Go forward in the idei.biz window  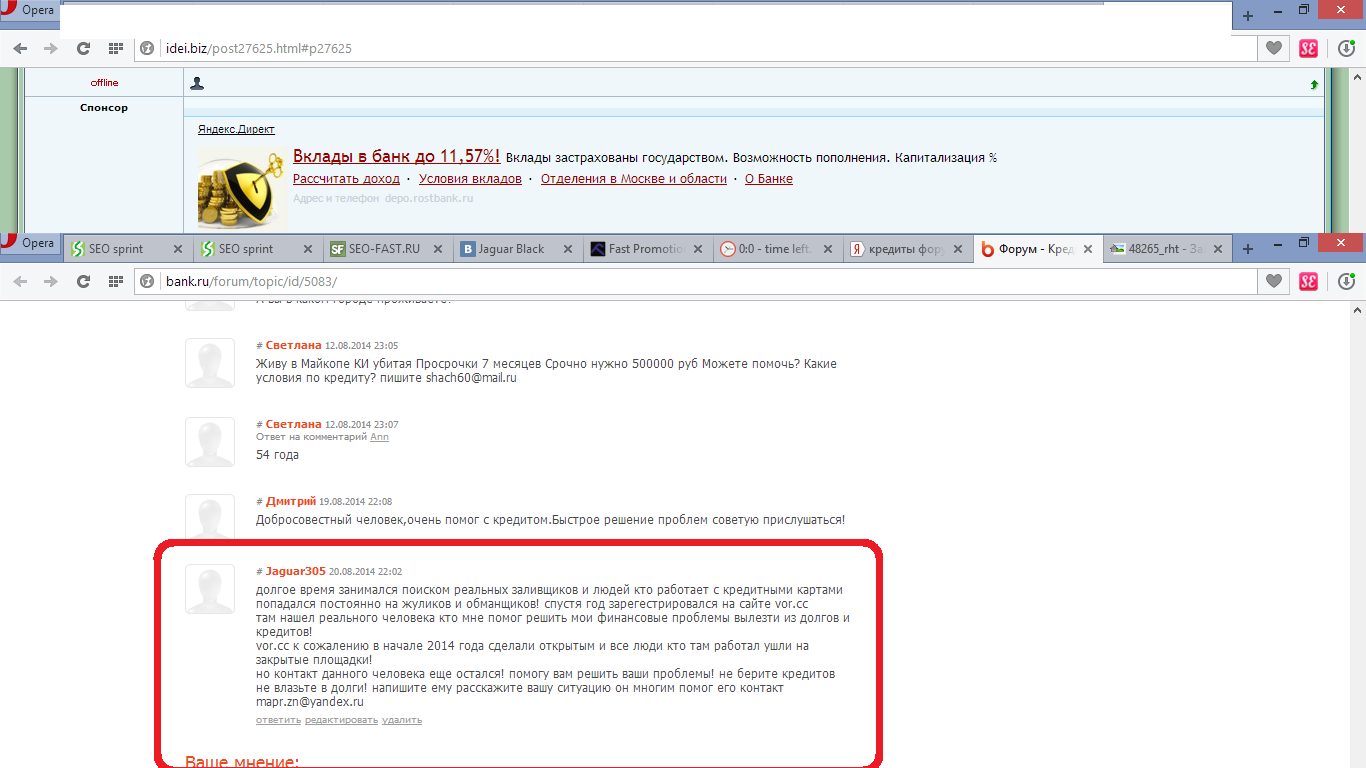tap(51, 48)
